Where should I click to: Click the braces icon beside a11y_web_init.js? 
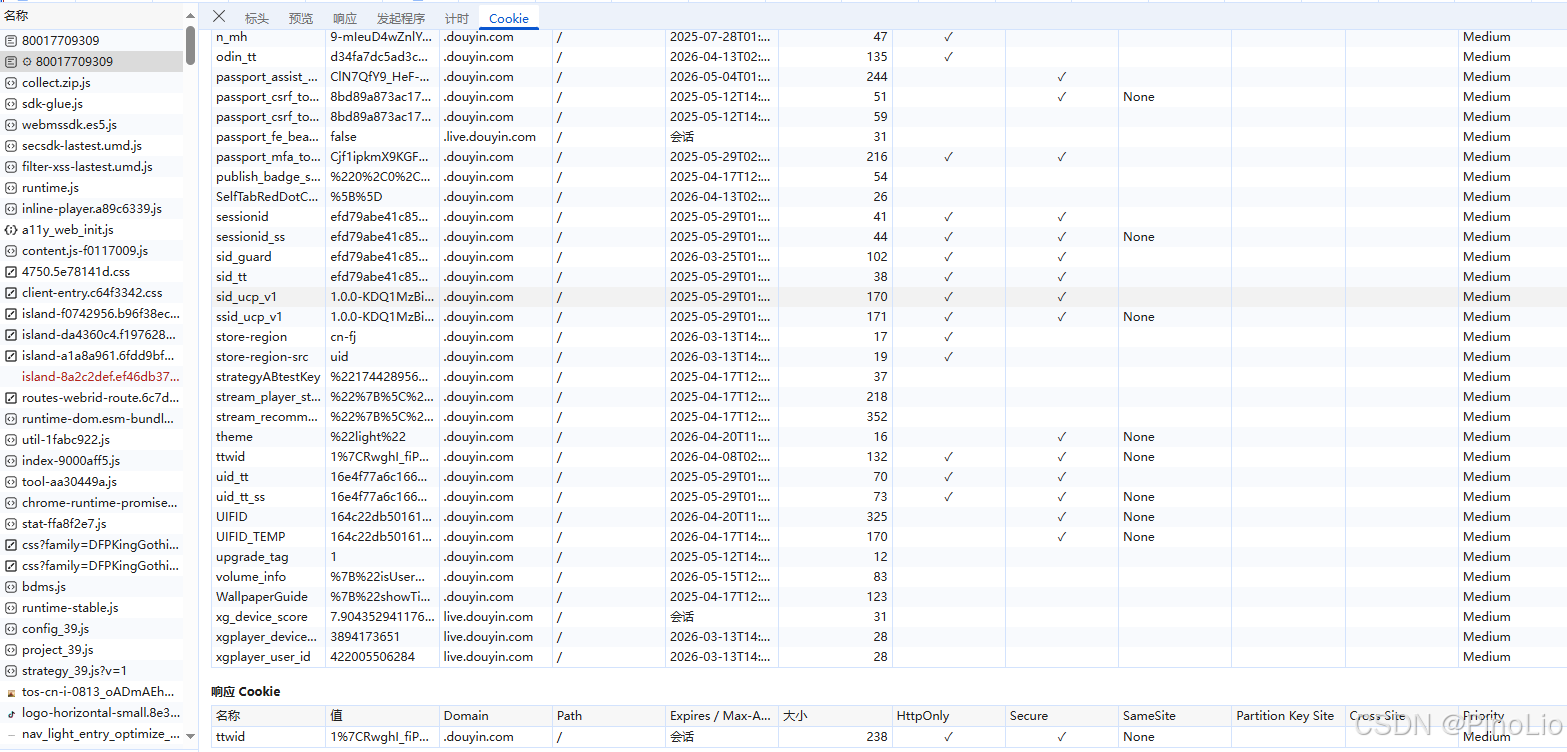pos(11,230)
